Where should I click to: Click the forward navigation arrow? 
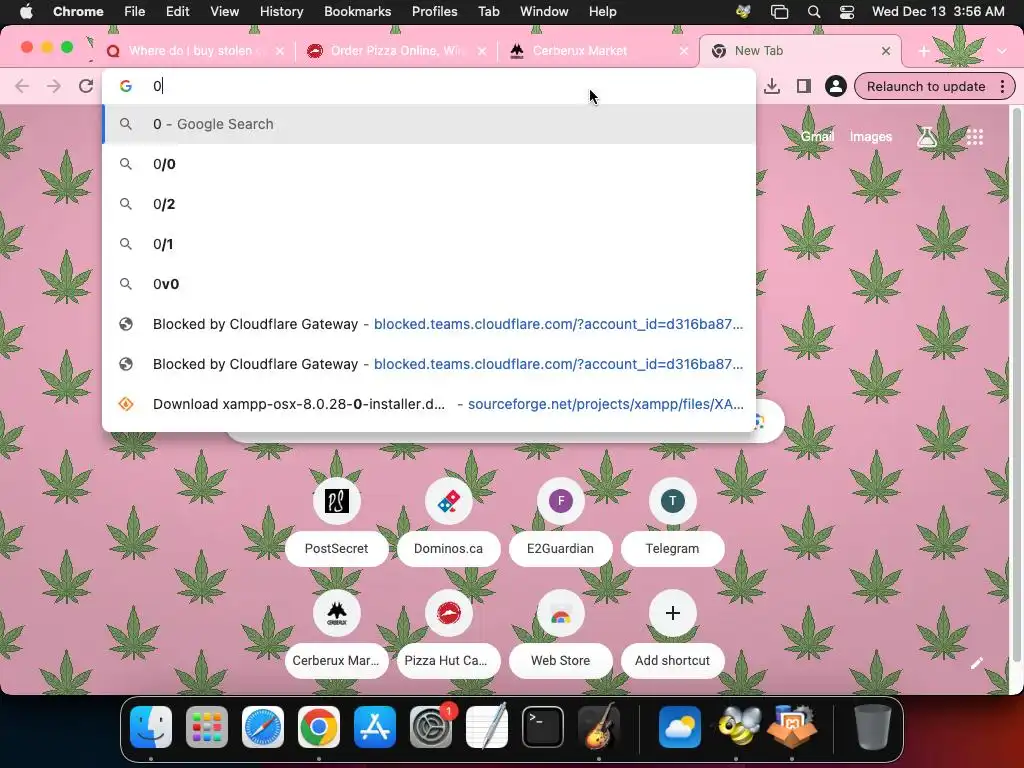[x=54, y=86]
